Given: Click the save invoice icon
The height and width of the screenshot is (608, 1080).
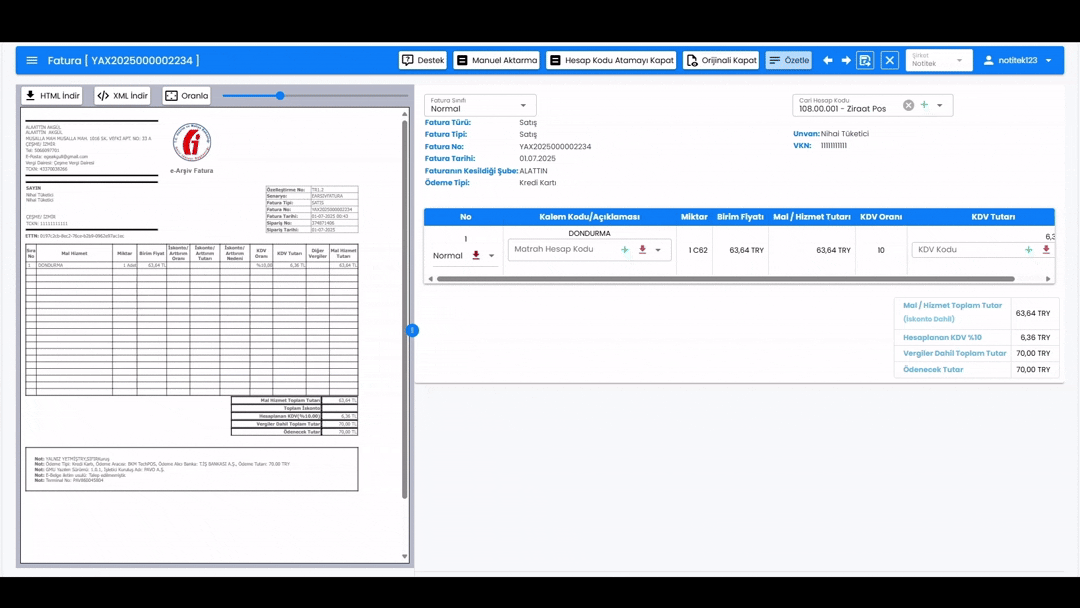Looking at the screenshot, I should 866,61.
